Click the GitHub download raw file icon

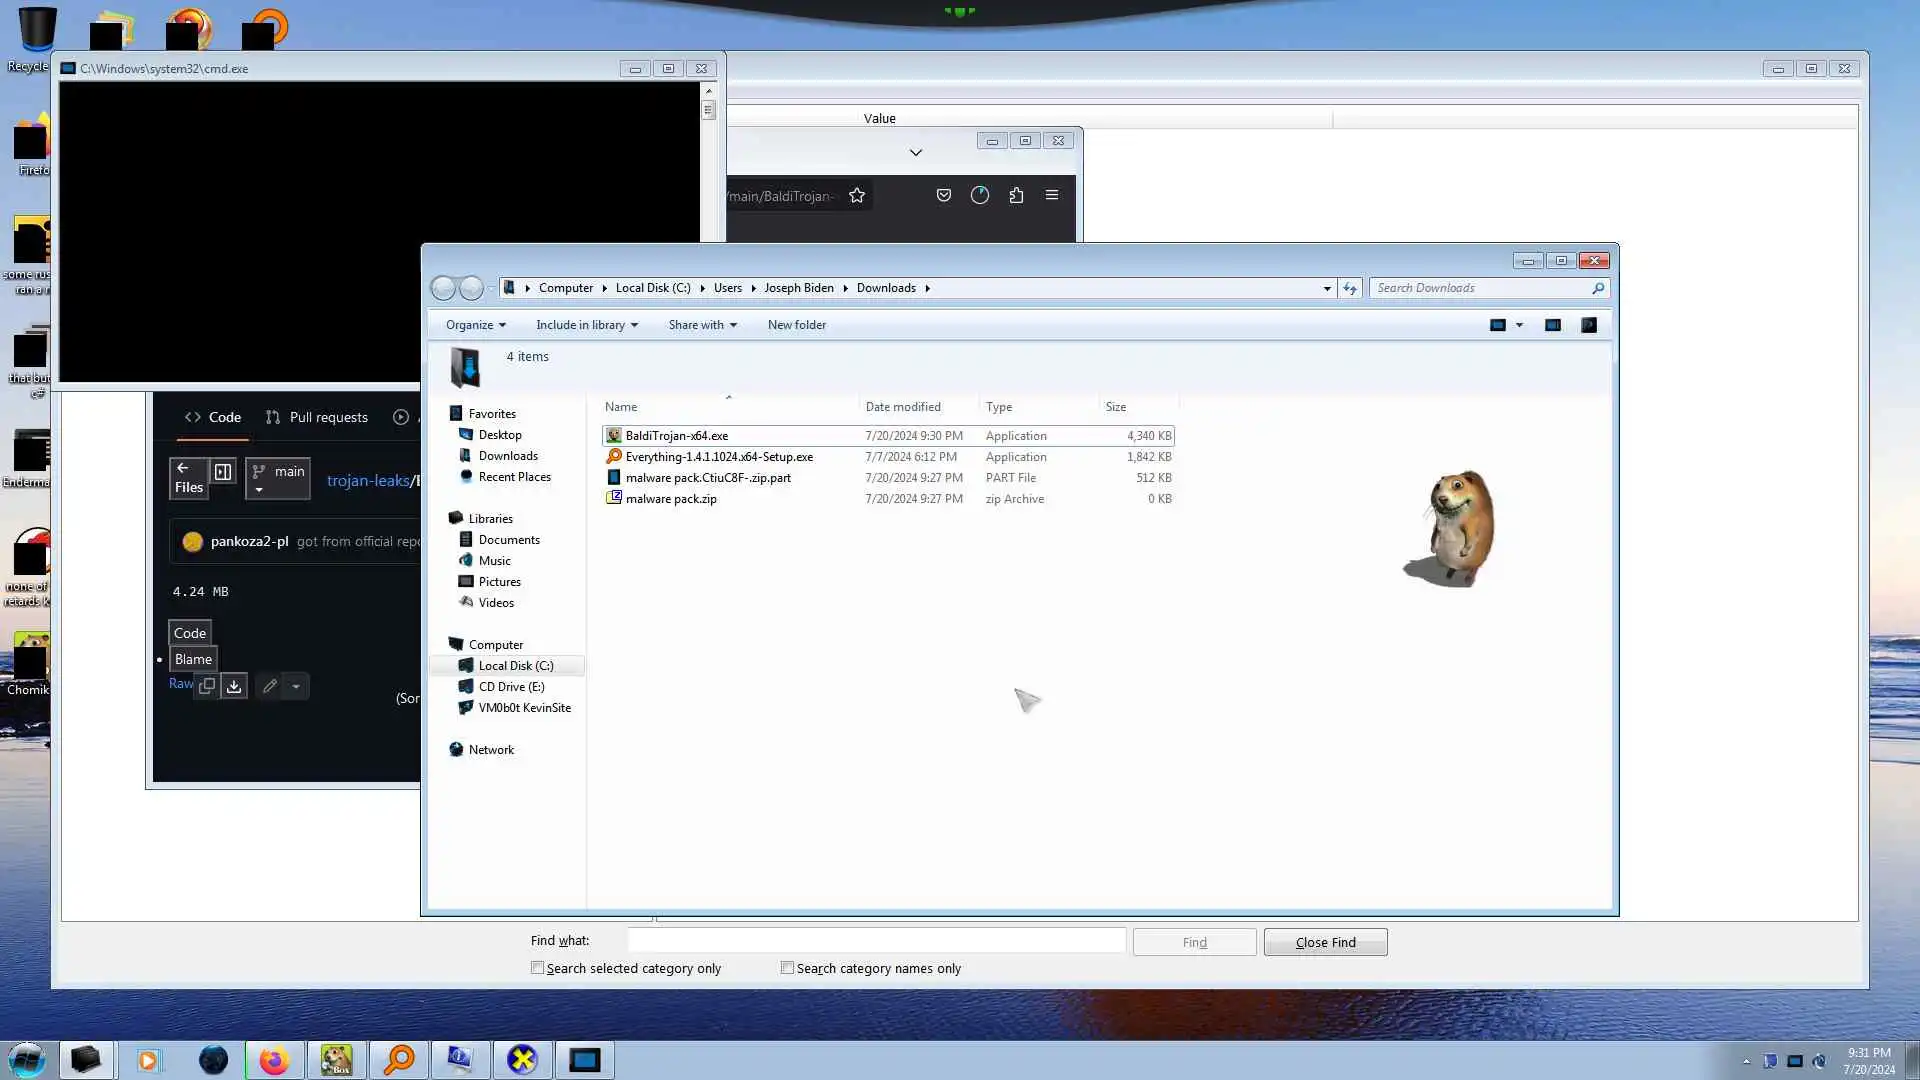point(234,686)
